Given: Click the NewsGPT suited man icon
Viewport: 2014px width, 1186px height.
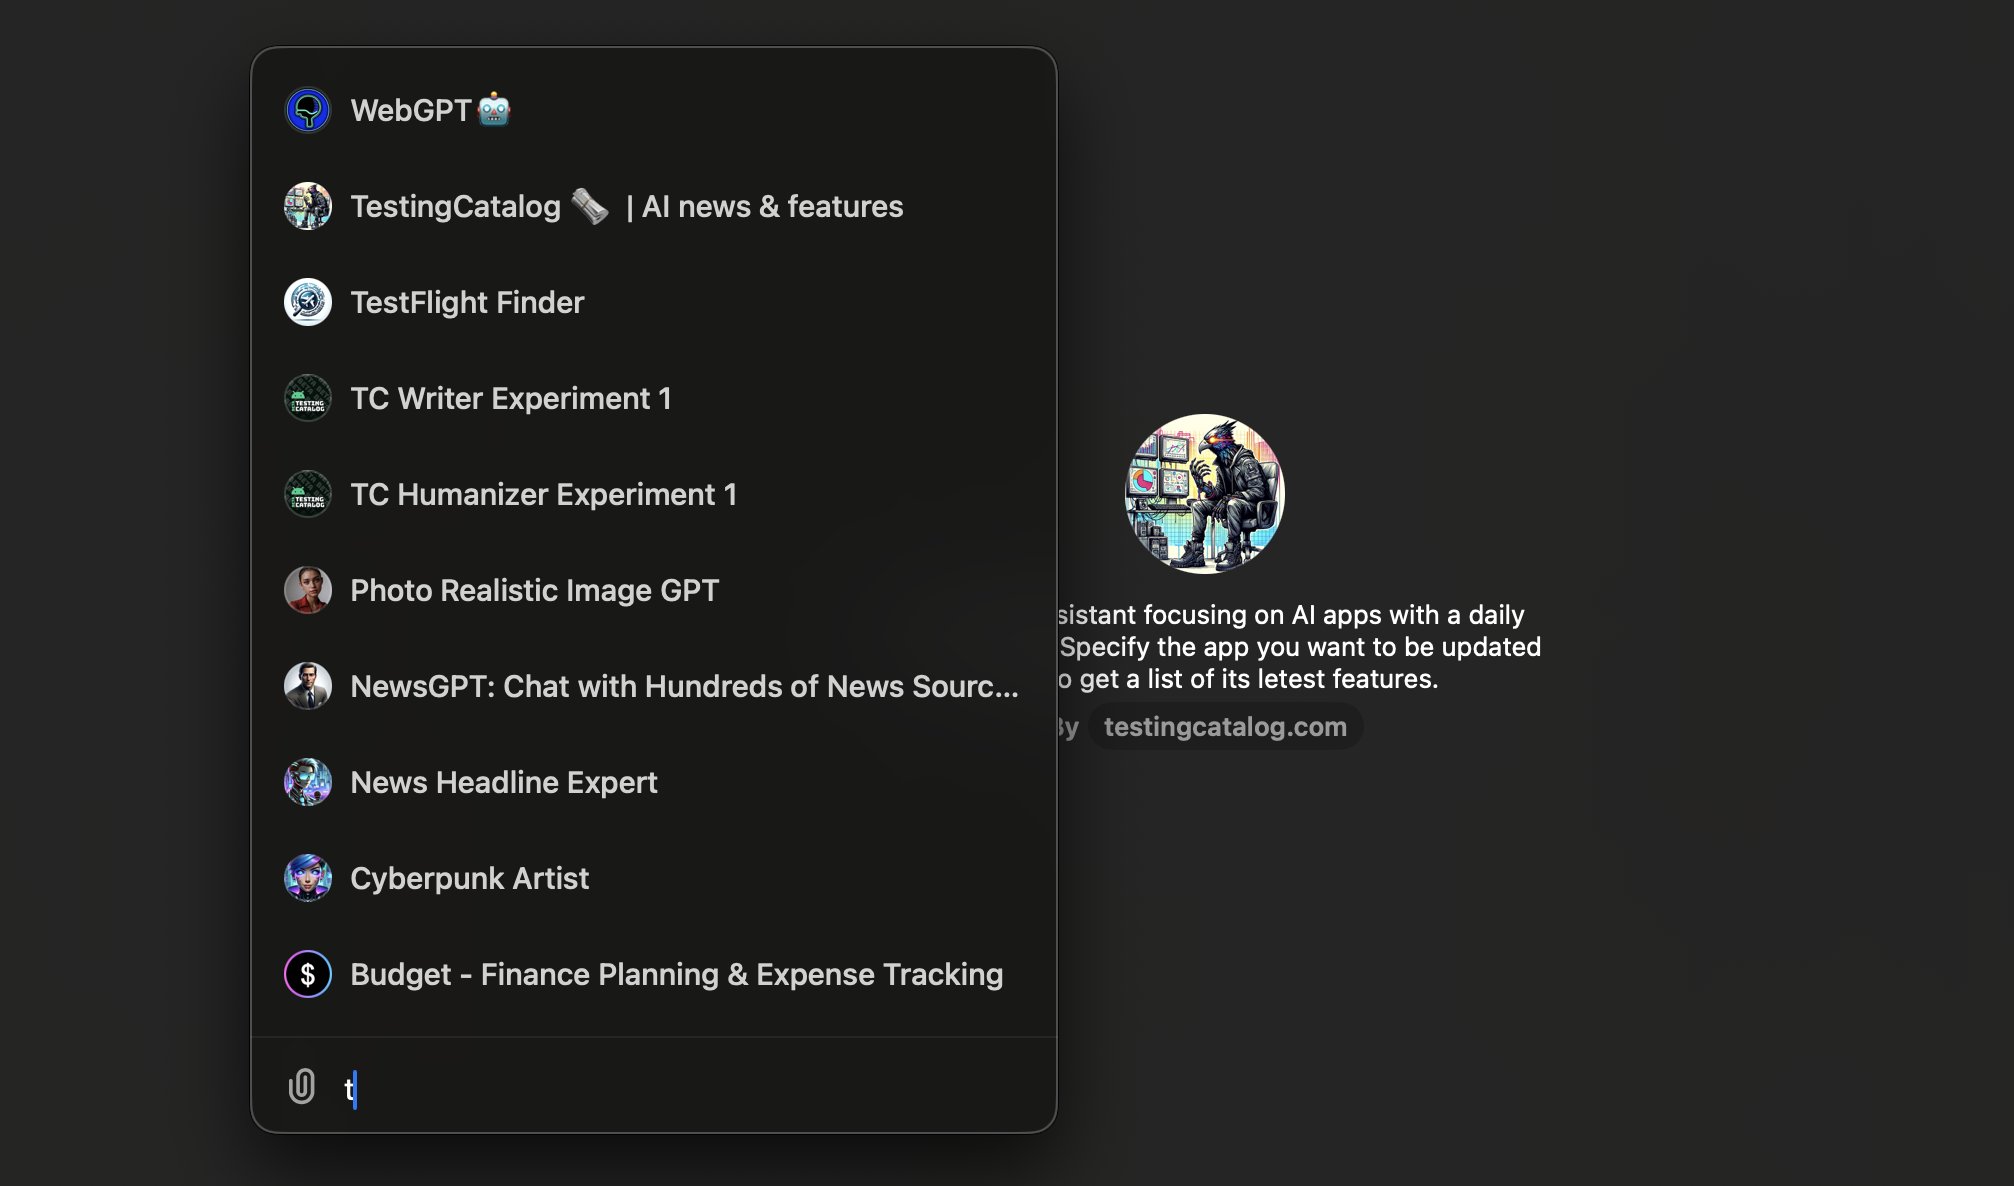Looking at the screenshot, I should [x=308, y=686].
